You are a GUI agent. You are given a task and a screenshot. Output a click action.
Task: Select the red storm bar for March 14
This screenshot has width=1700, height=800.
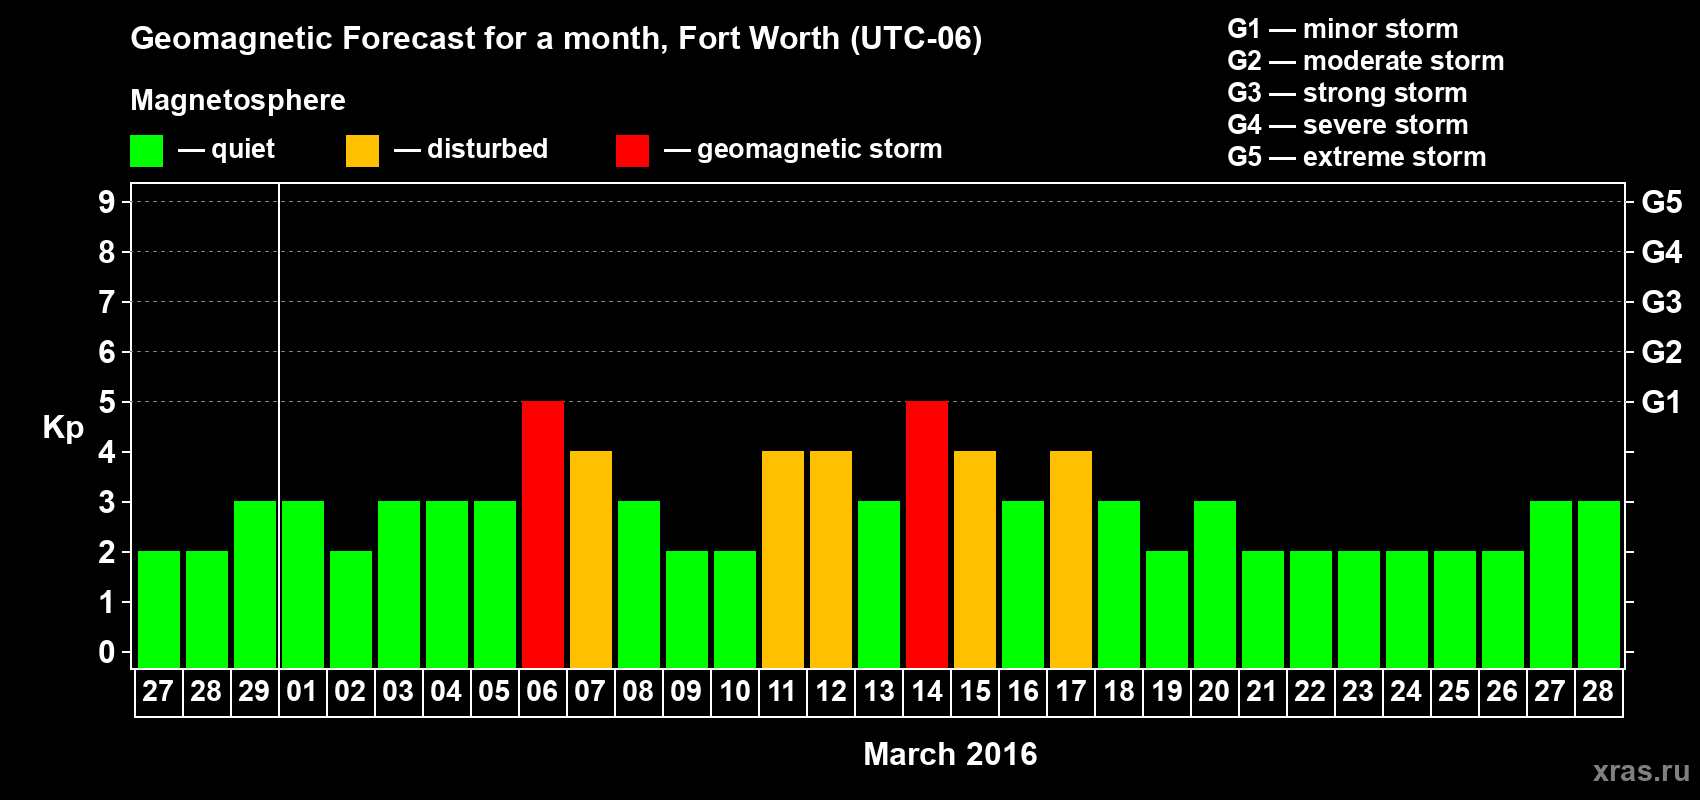point(927,535)
